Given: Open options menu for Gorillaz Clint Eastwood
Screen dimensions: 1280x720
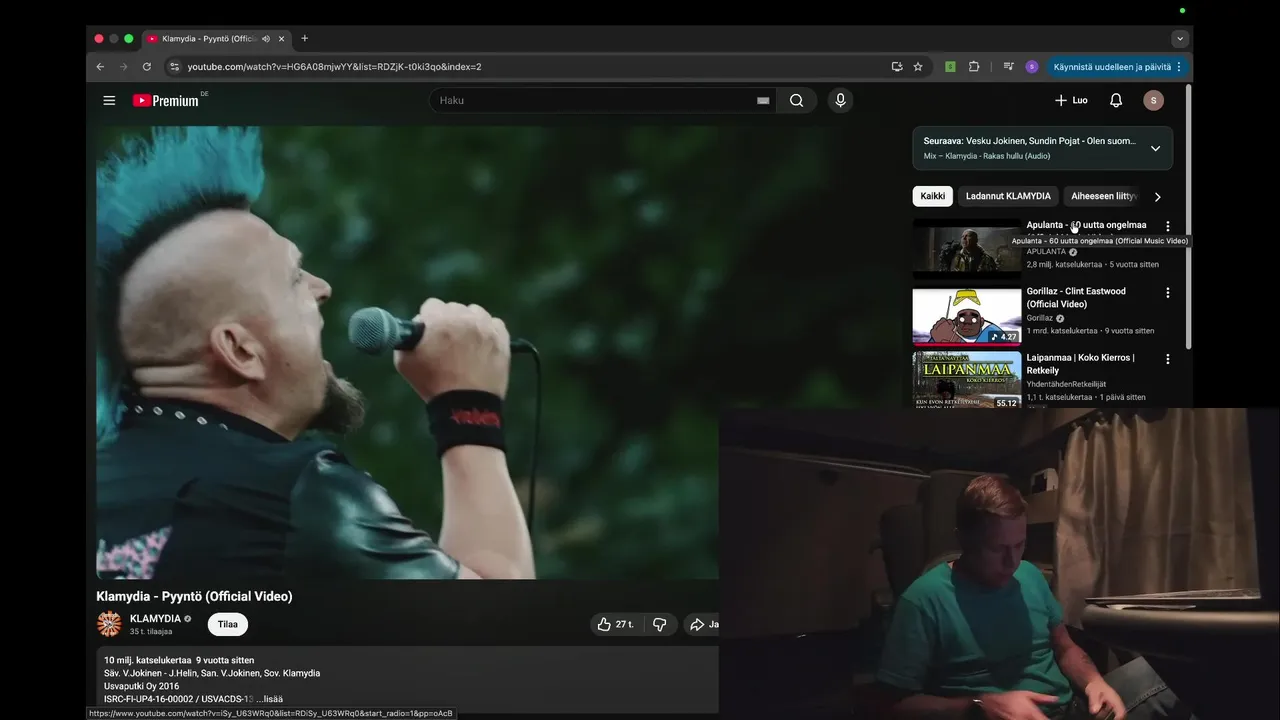Looking at the screenshot, I should click(x=1167, y=293).
